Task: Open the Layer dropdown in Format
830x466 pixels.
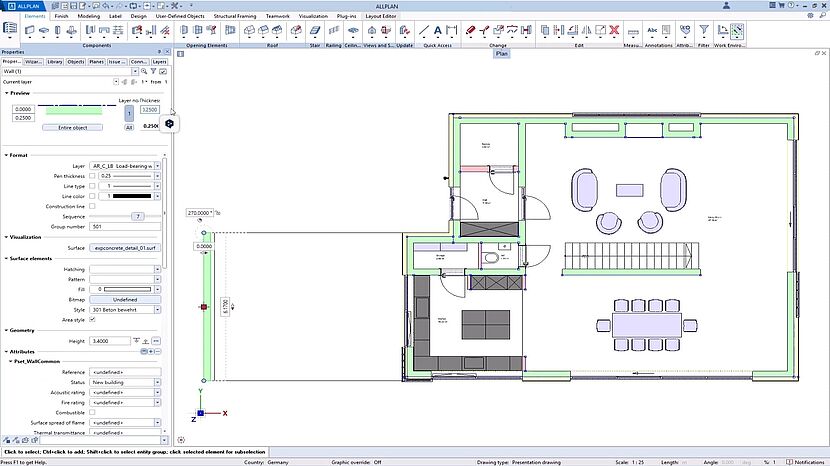Action: 158,165
